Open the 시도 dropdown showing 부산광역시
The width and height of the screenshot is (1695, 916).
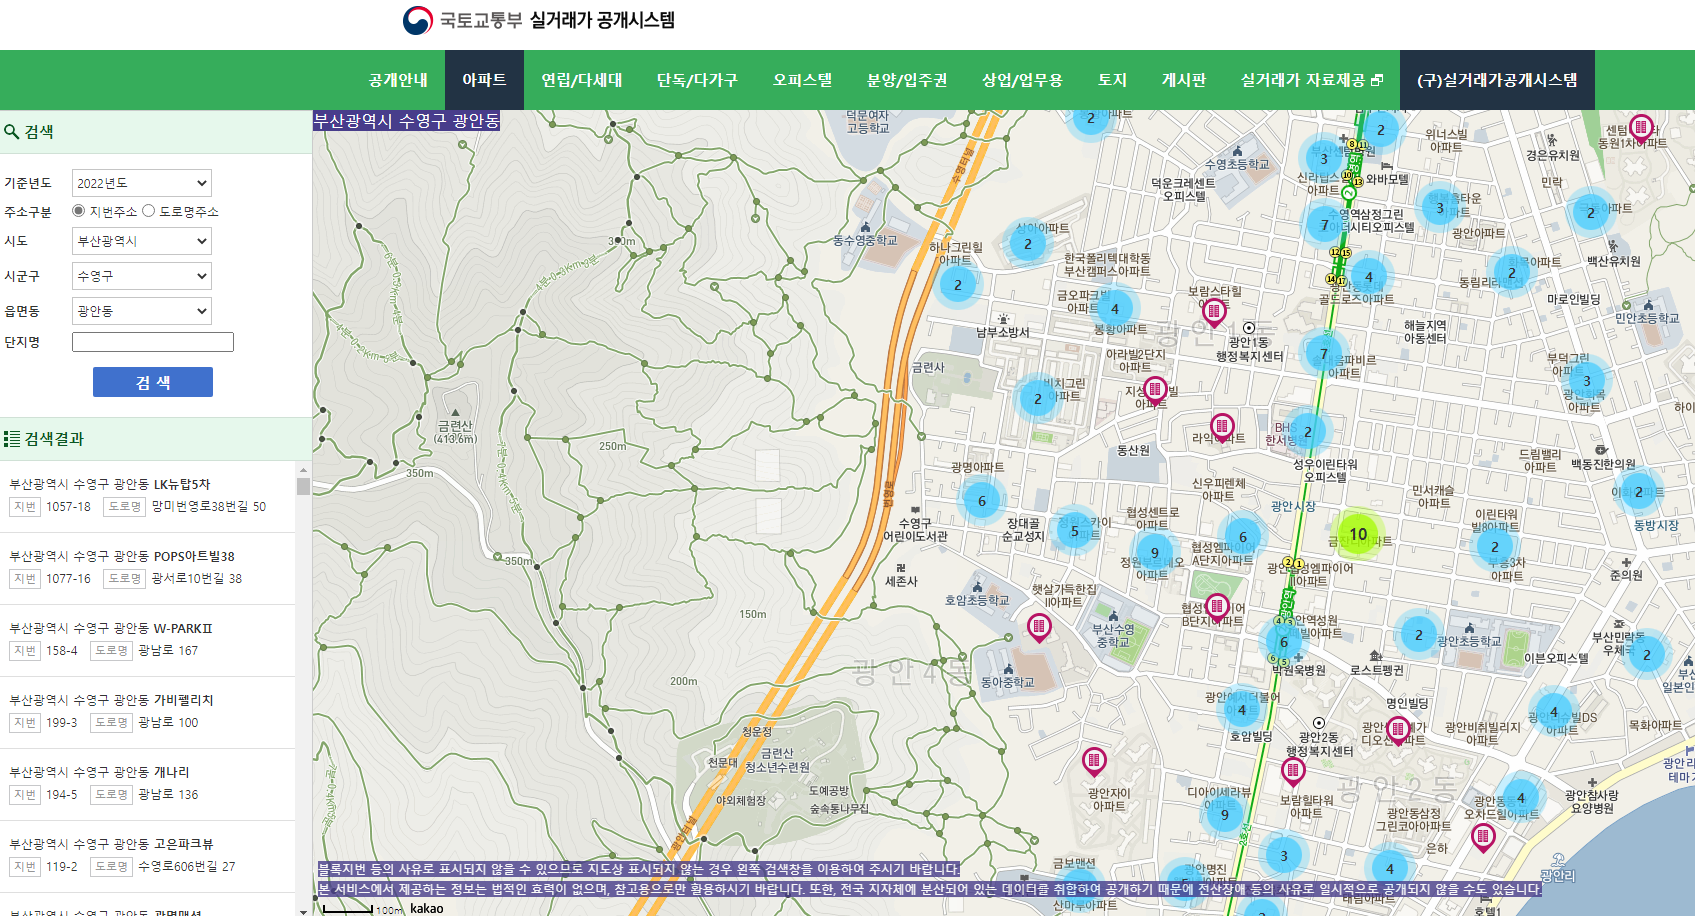(142, 241)
